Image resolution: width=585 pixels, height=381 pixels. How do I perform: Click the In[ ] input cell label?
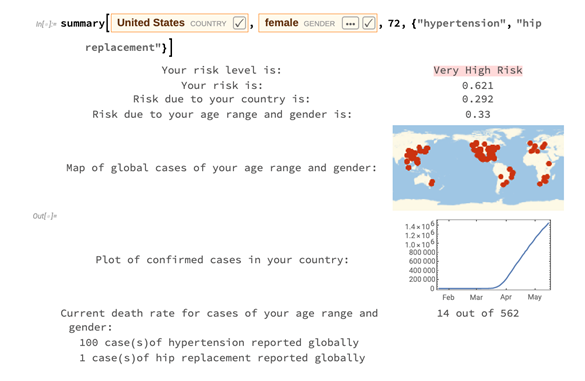pyautogui.click(x=46, y=24)
